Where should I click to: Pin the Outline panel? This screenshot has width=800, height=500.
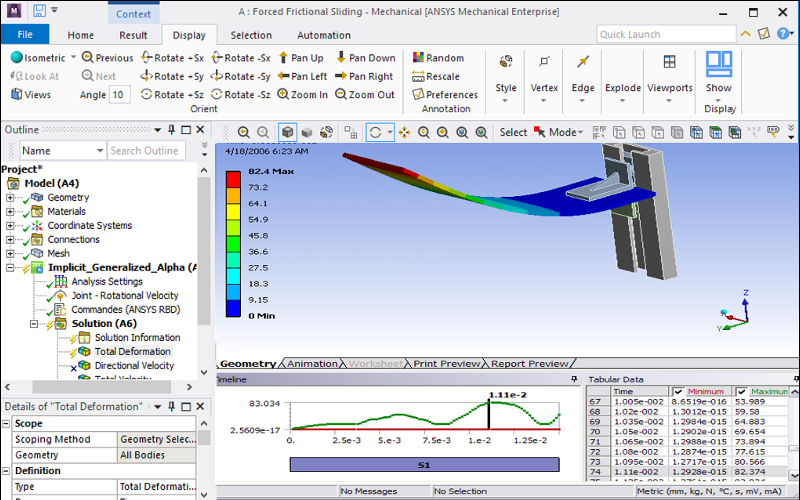pyautogui.click(x=171, y=130)
